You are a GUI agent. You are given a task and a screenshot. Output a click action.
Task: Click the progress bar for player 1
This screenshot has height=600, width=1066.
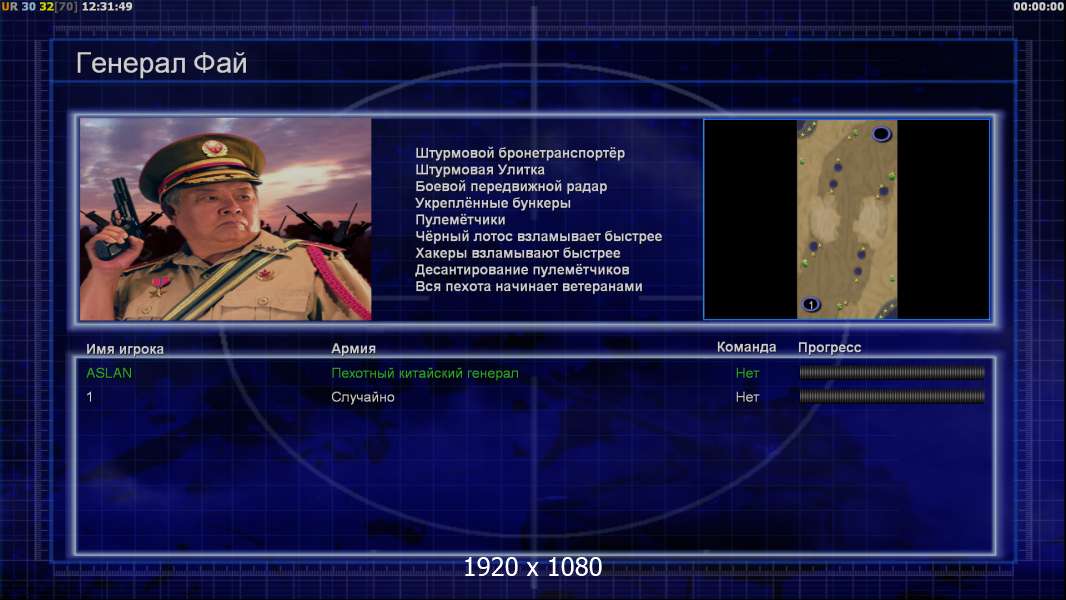(892, 396)
